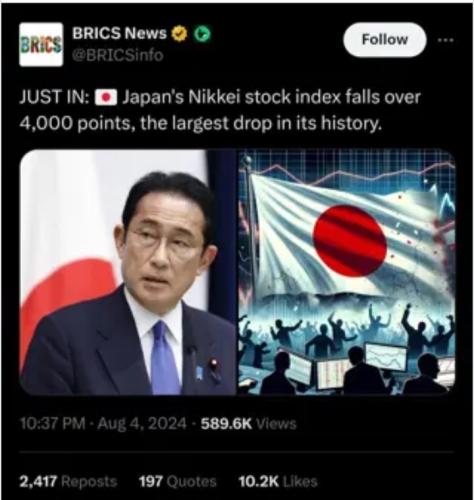Open the left photo of man speaking
The width and height of the screenshot is (474, 500).
tap(128, 272)
